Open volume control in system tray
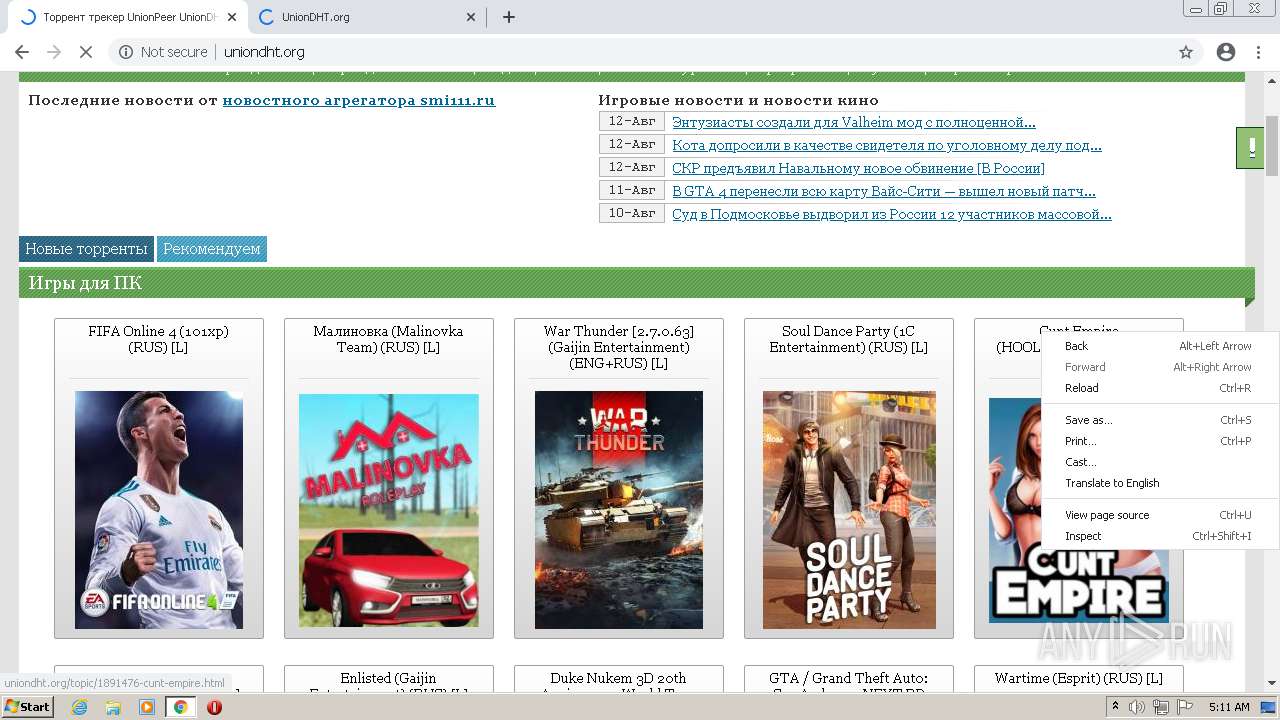Screen dimensions: 1280x720 coord(1137,707)
